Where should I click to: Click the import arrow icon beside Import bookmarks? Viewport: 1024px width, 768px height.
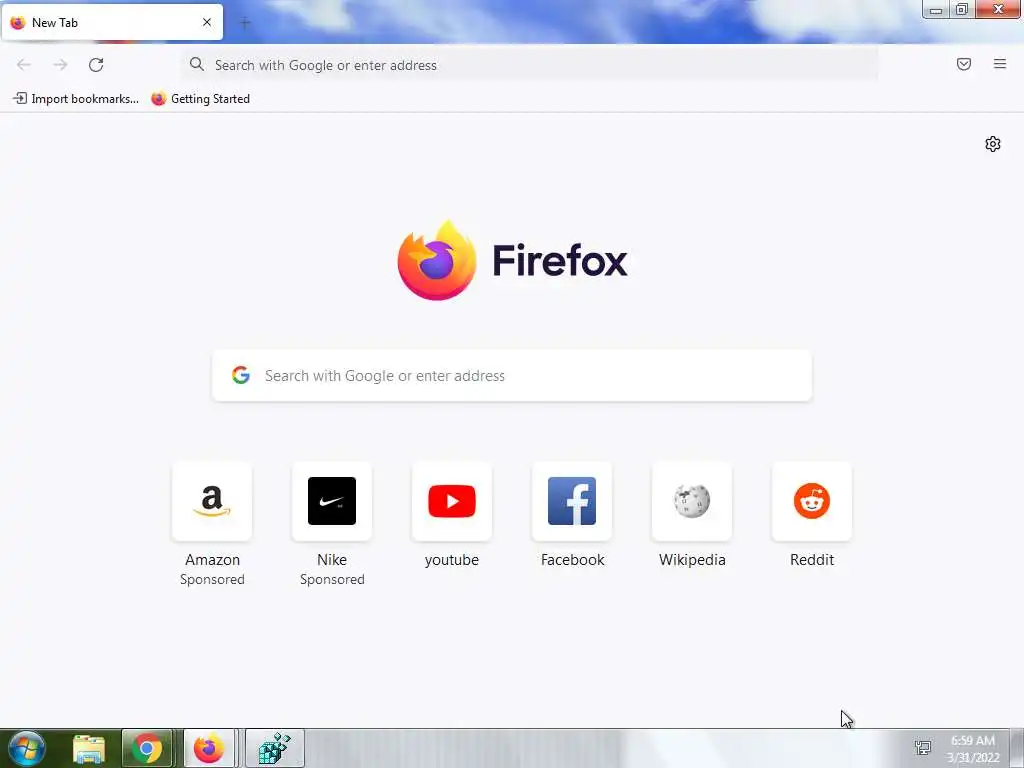click(x=20, y=99)
